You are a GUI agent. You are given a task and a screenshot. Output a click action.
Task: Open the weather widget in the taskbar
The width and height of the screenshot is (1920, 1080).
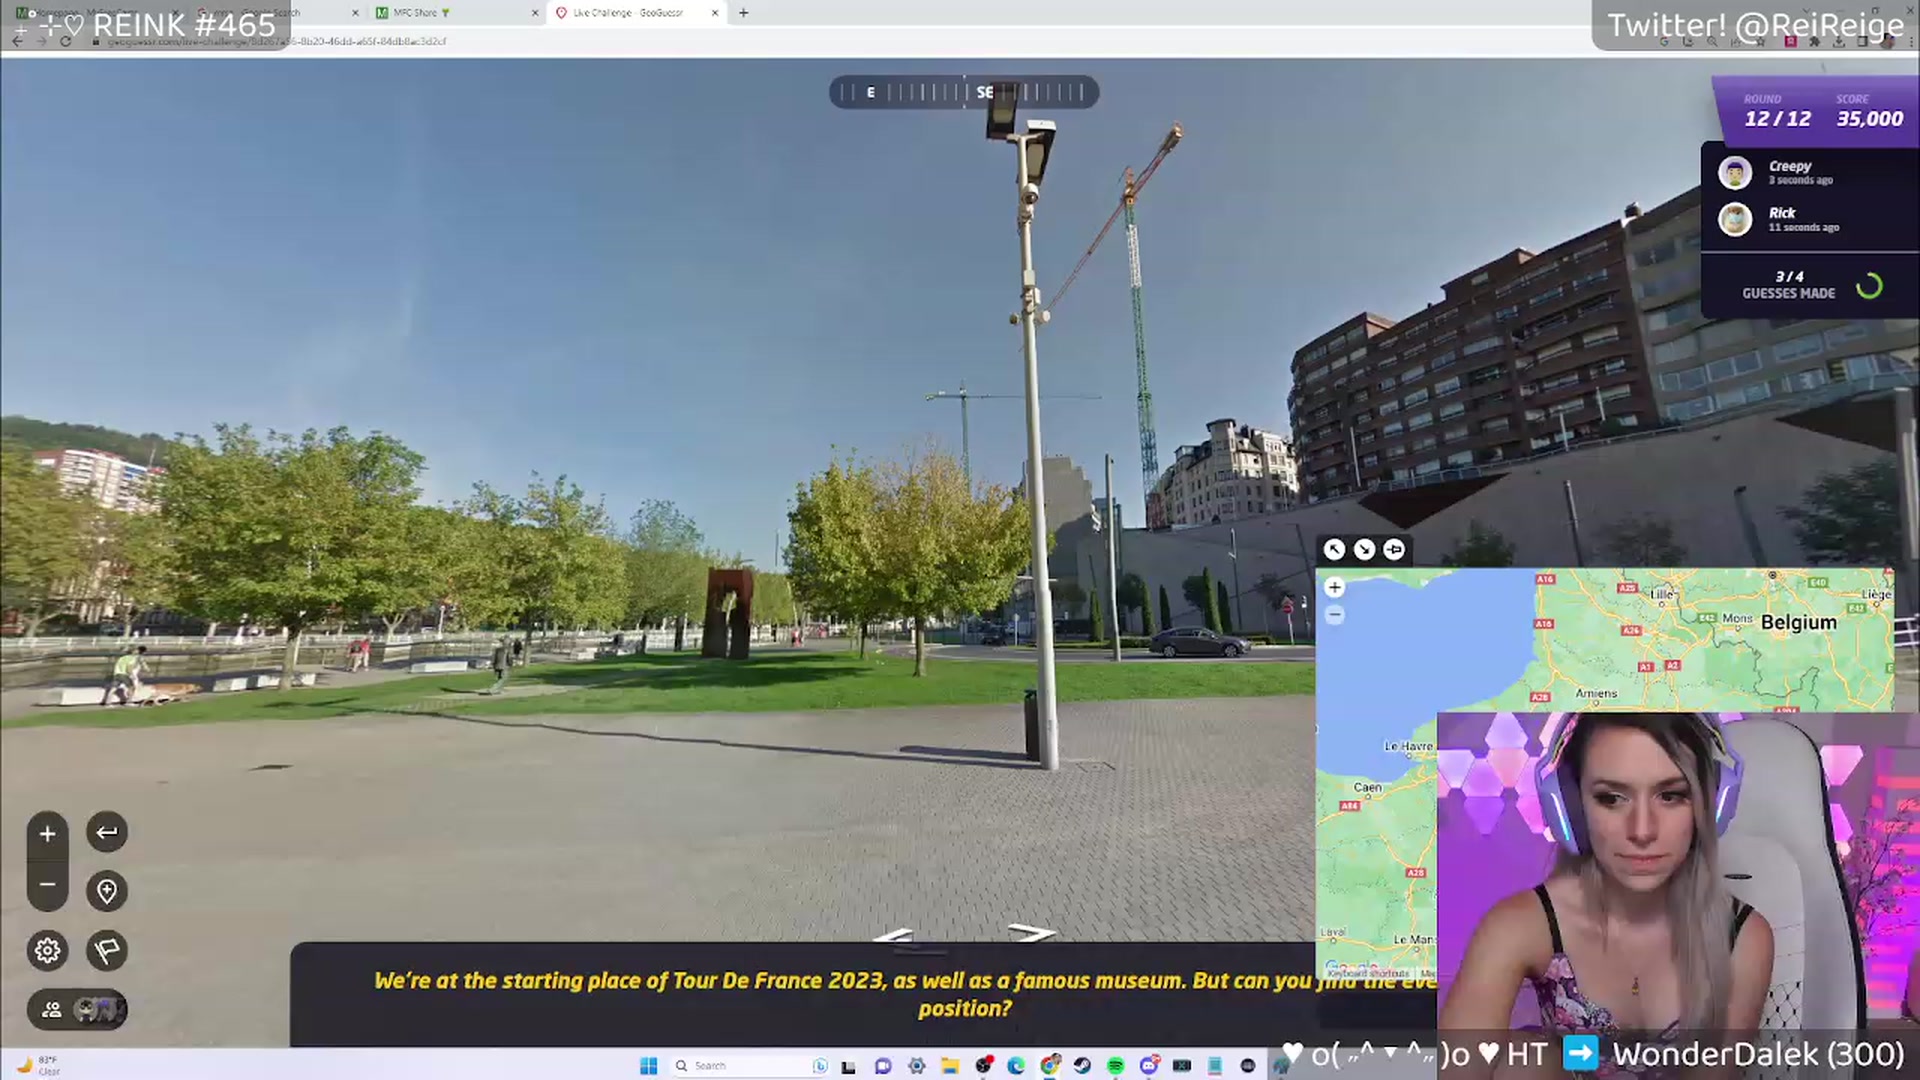point(38,1066)
